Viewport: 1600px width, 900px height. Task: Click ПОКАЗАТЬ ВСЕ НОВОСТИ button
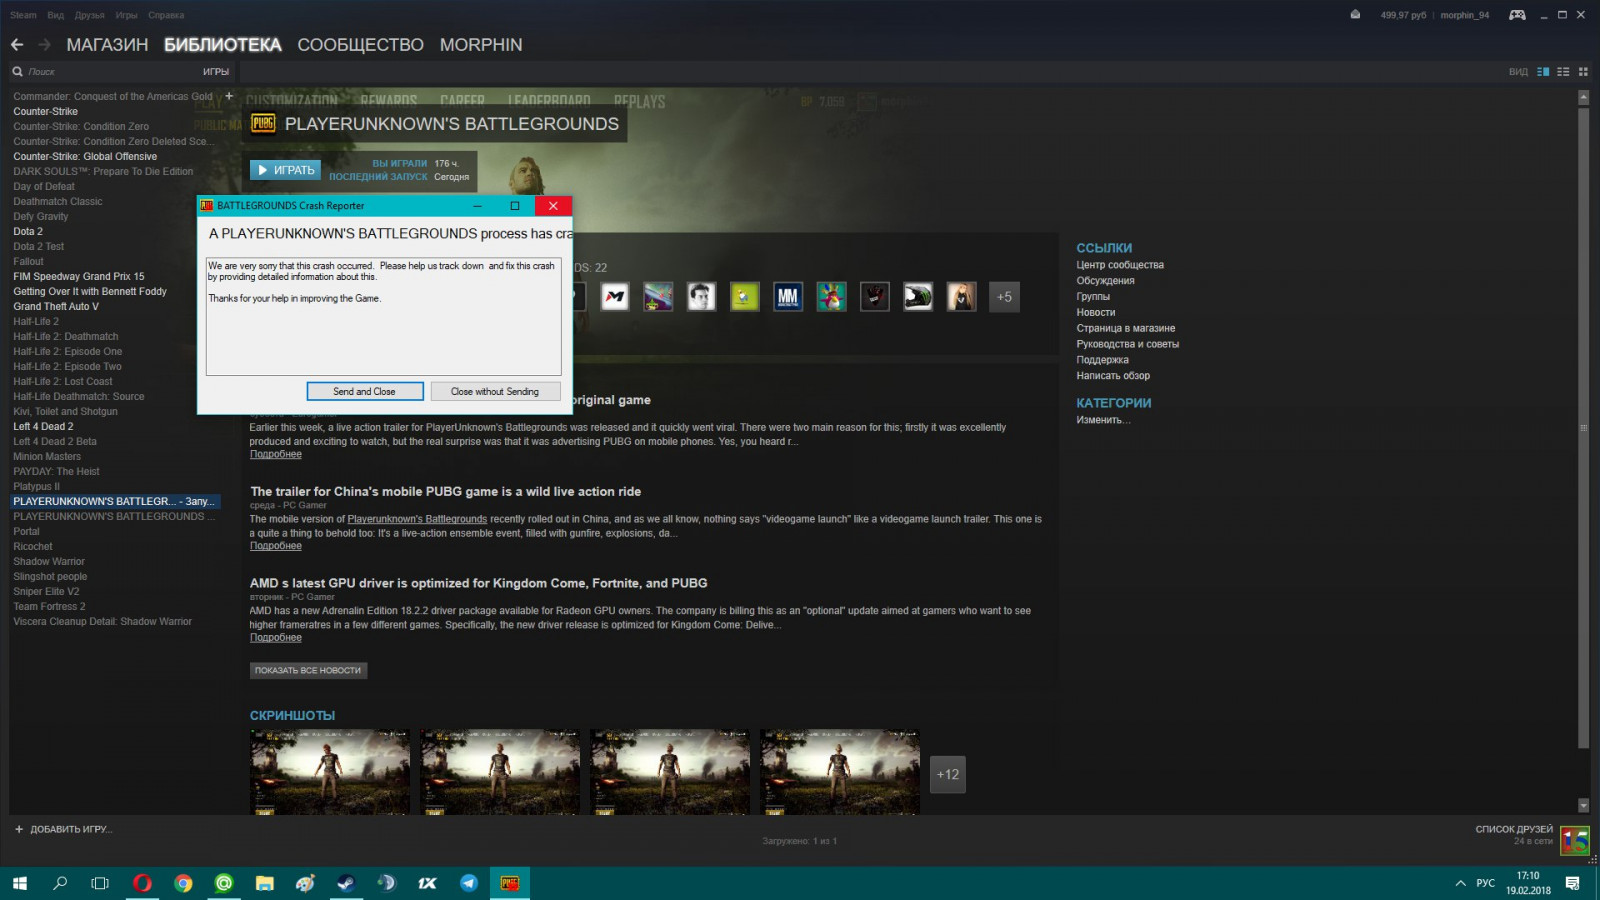tap(308, 670)
